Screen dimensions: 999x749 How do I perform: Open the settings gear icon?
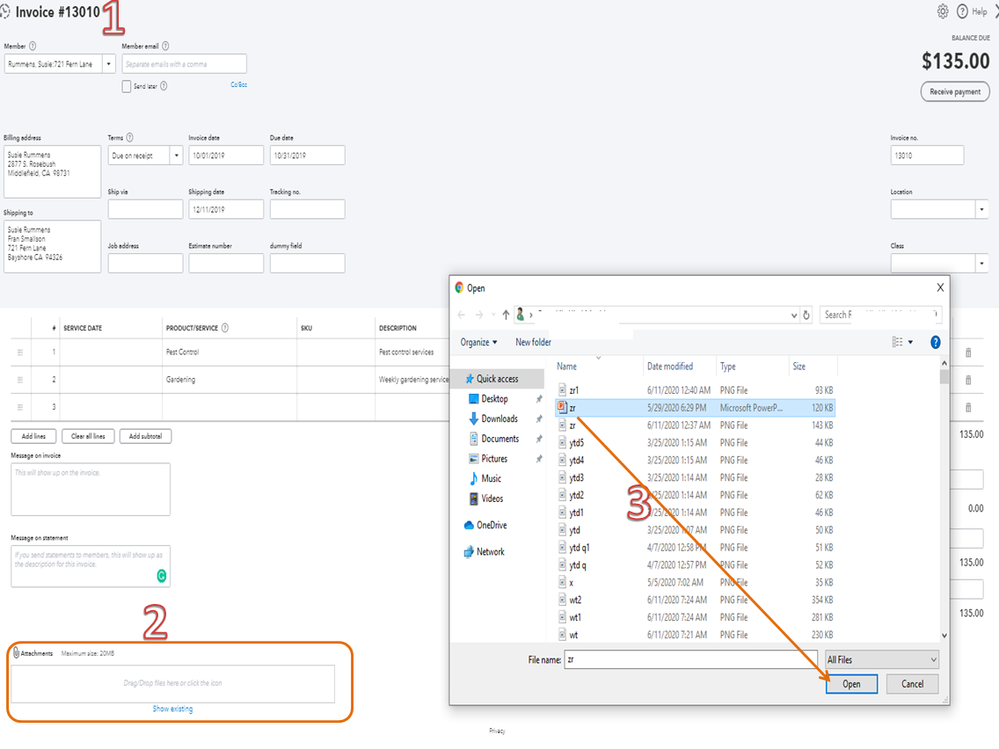tap(942, 11)
